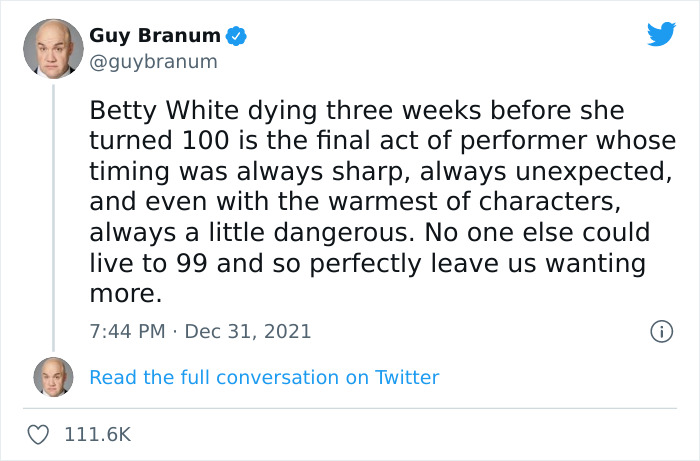Click the Twitter bird logo
This screenshot has height=461, width=700.
[x=661, y=35]
